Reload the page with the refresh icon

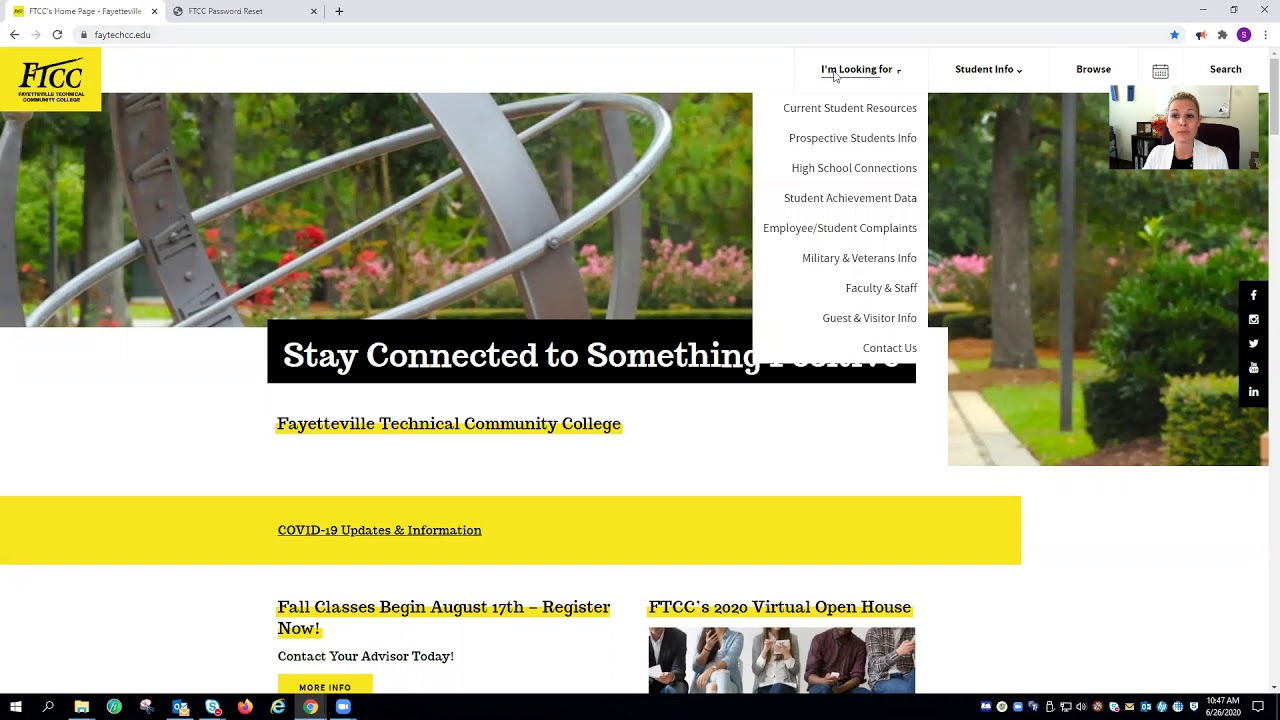(x=57, y=35)
